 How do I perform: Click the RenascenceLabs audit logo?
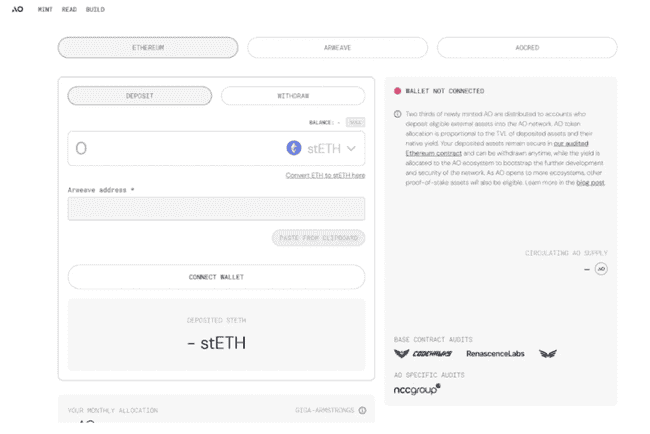[495, 354]
